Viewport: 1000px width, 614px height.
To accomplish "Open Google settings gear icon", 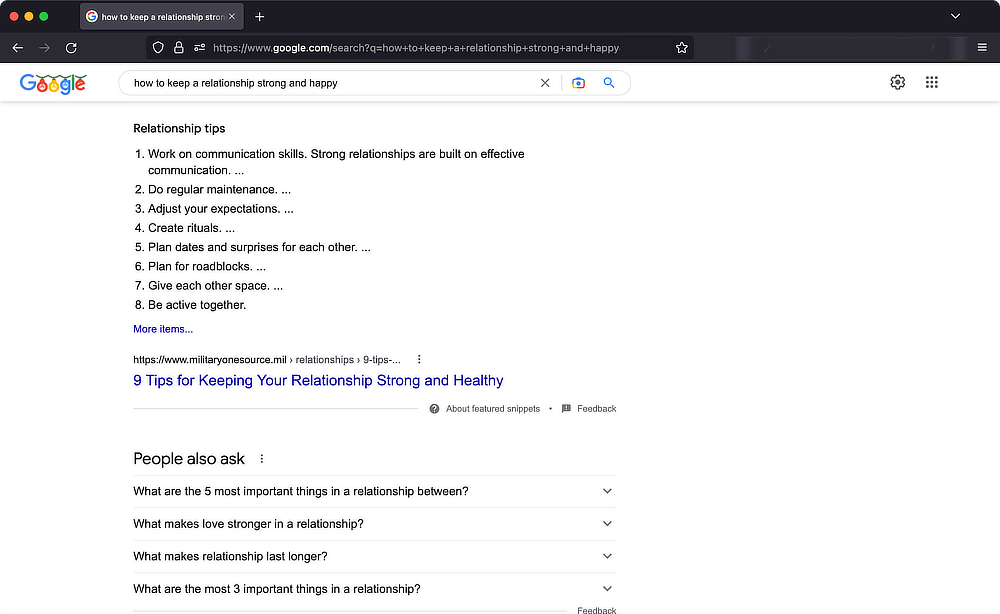I will [897, 82].
